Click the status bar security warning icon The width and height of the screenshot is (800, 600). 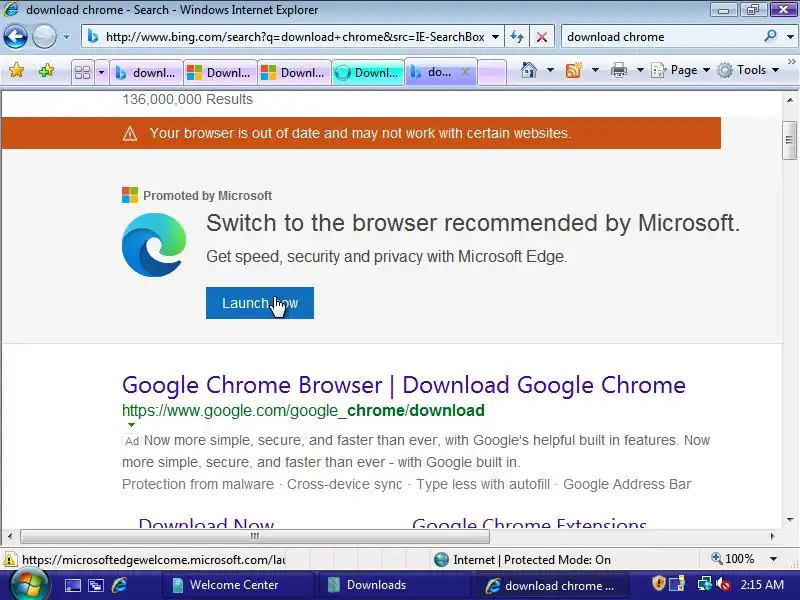10,560
